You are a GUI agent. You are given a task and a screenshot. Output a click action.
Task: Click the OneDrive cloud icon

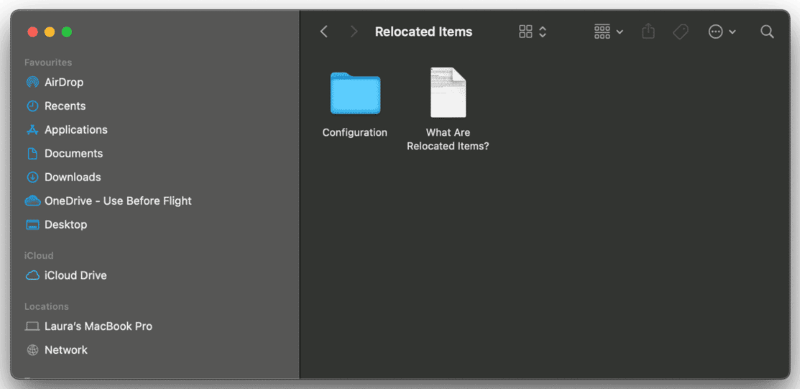[x=32, y=201]
